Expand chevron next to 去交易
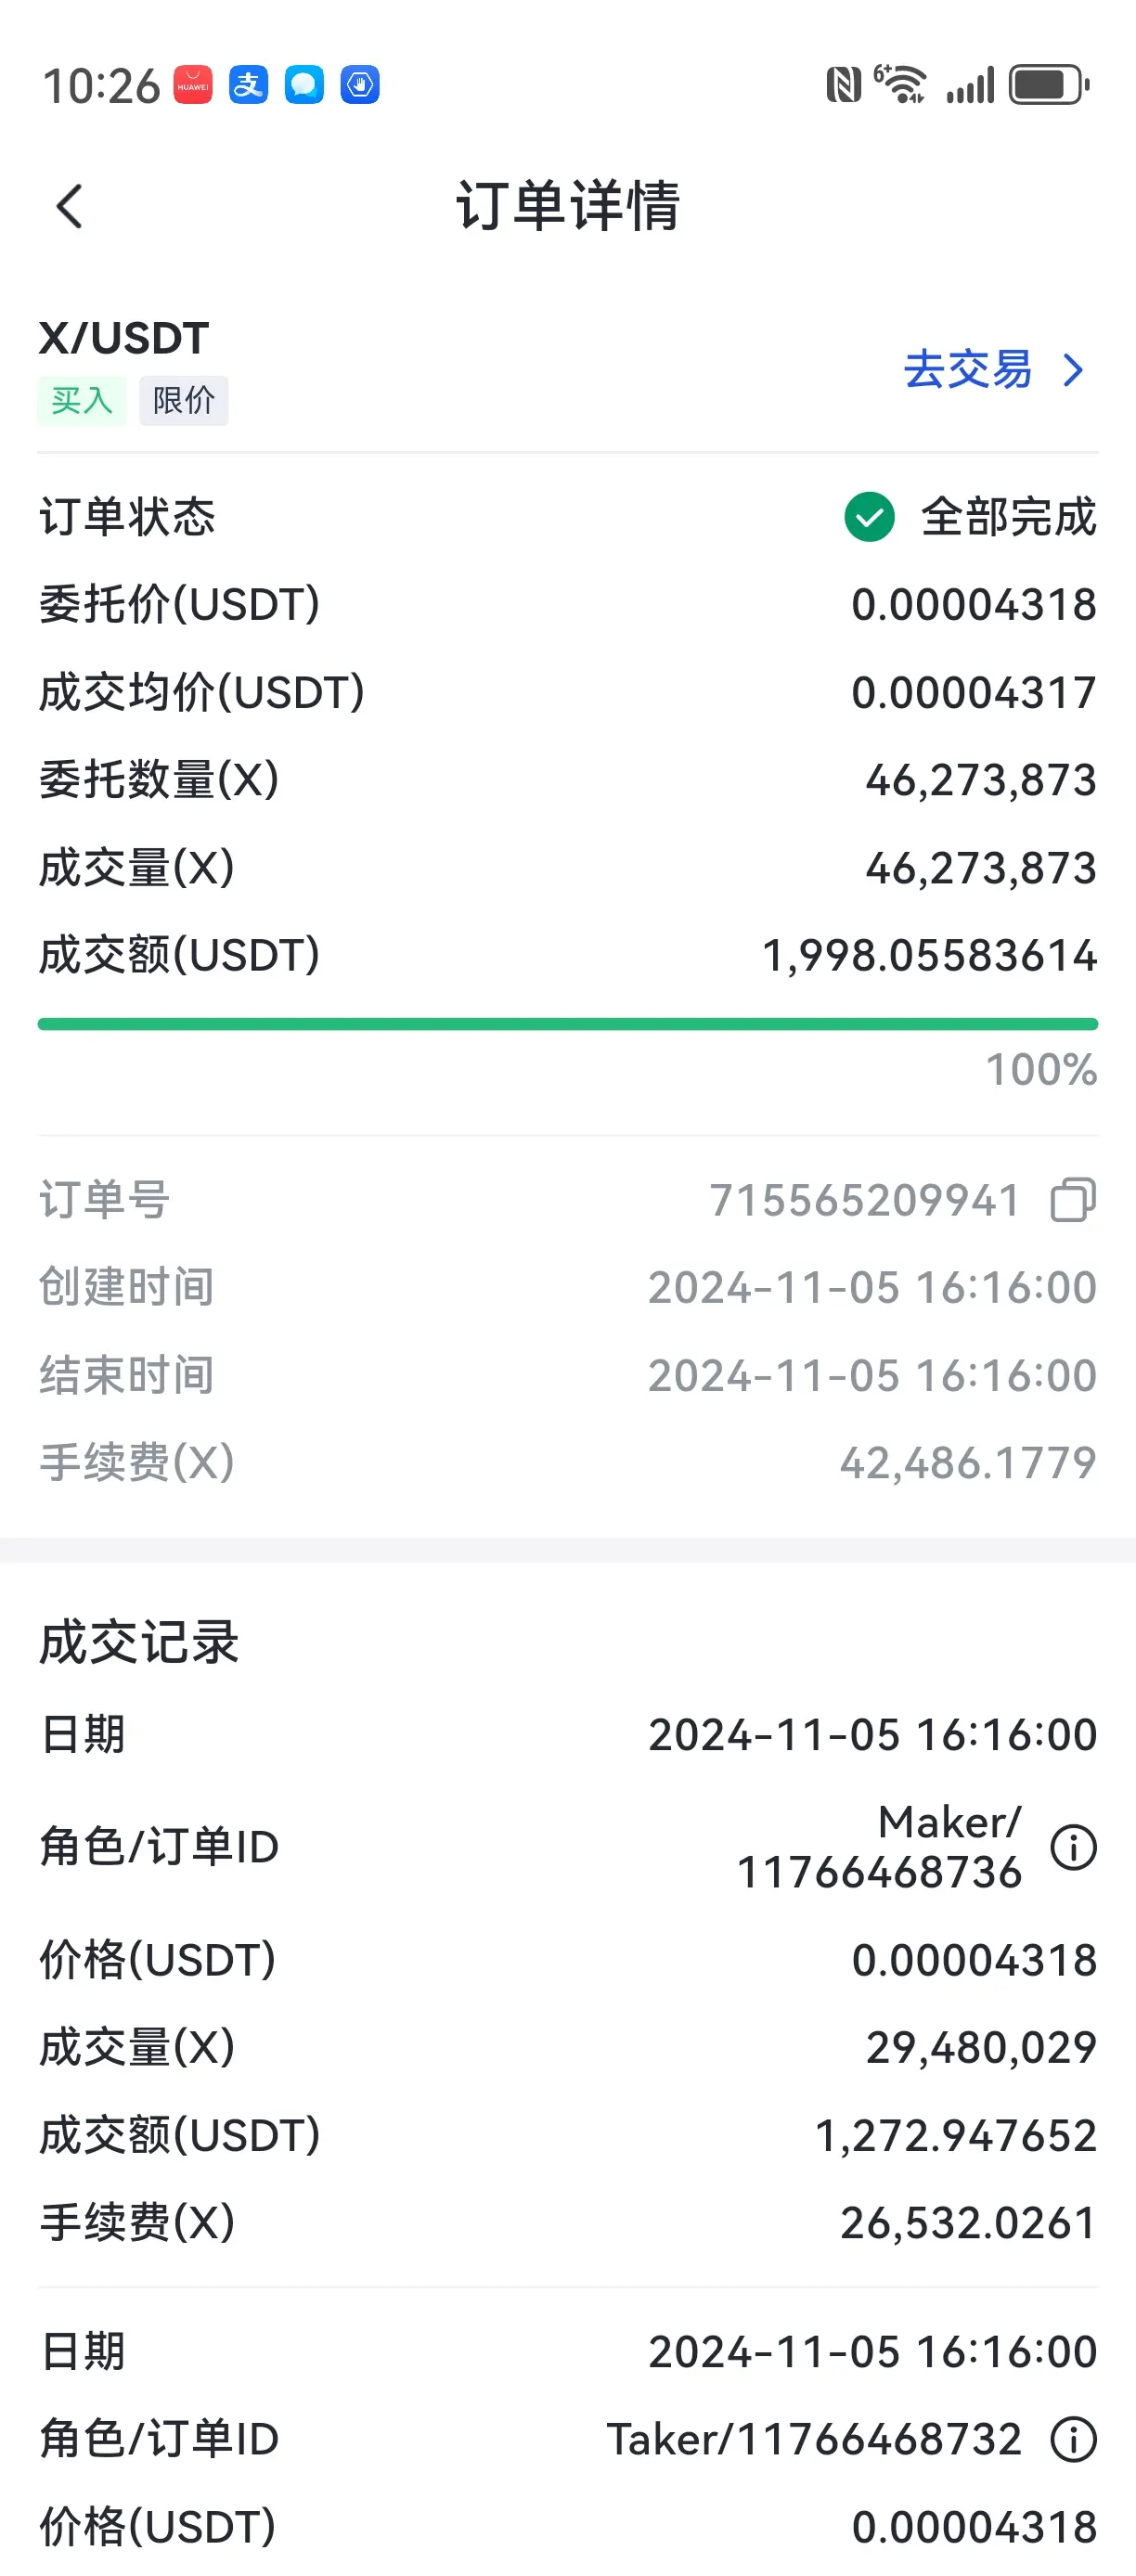Image resolution: width=1136 pixels, height=2576 pixels. click(x=1074, y=370)
